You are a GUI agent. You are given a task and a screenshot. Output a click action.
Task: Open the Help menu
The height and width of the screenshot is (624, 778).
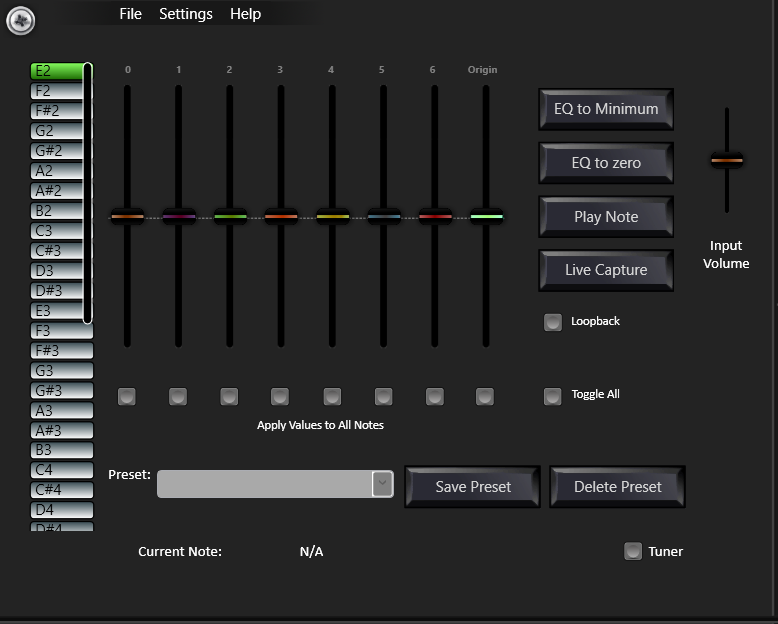tap(245, 14)
